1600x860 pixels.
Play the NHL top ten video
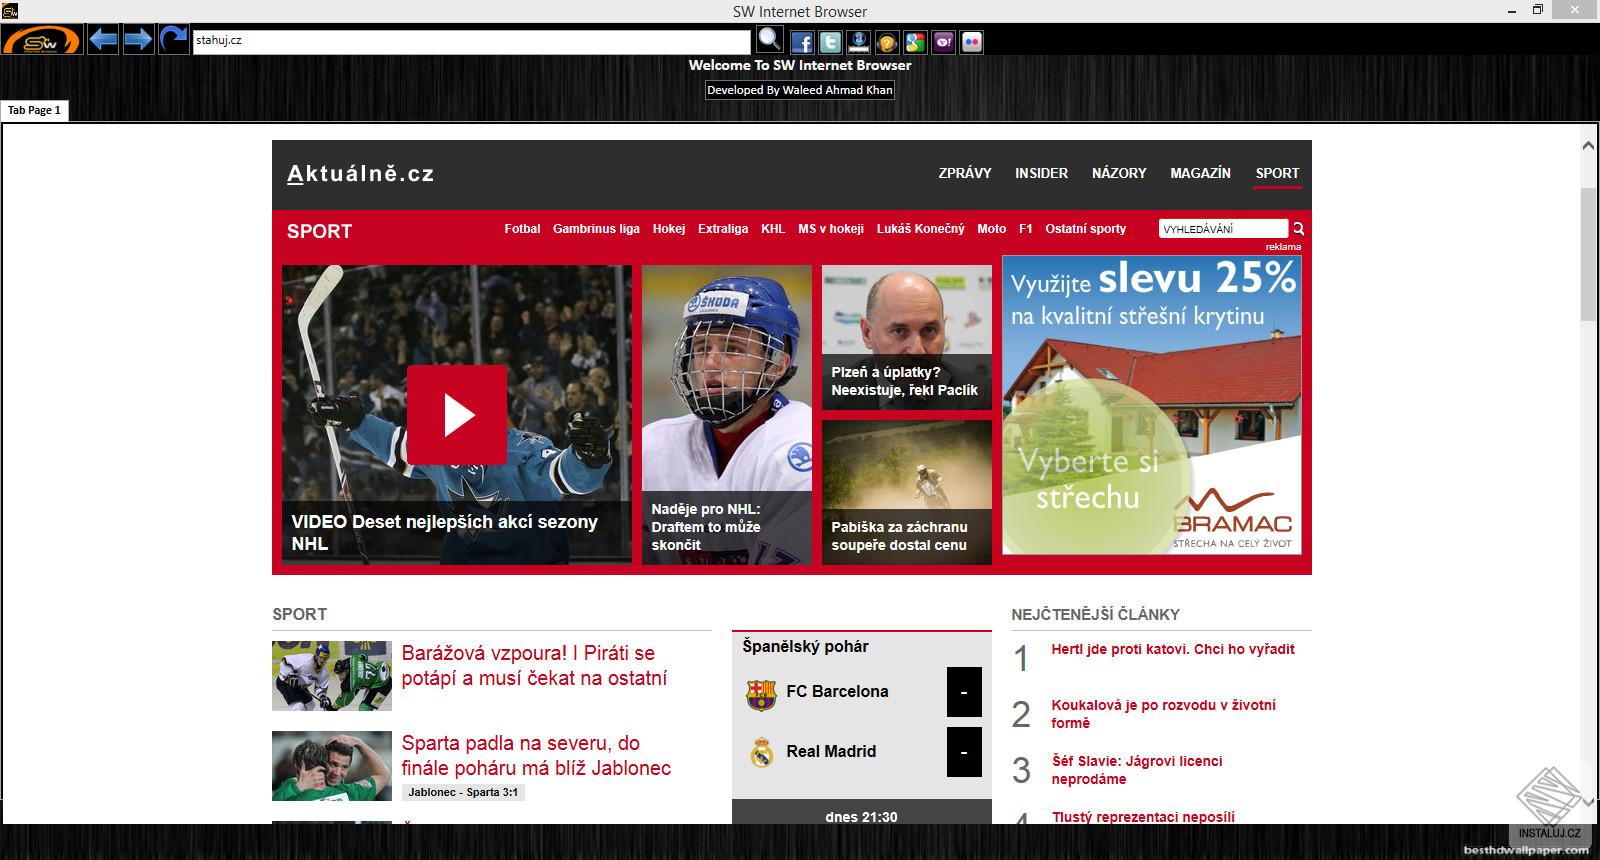(457, 415)
